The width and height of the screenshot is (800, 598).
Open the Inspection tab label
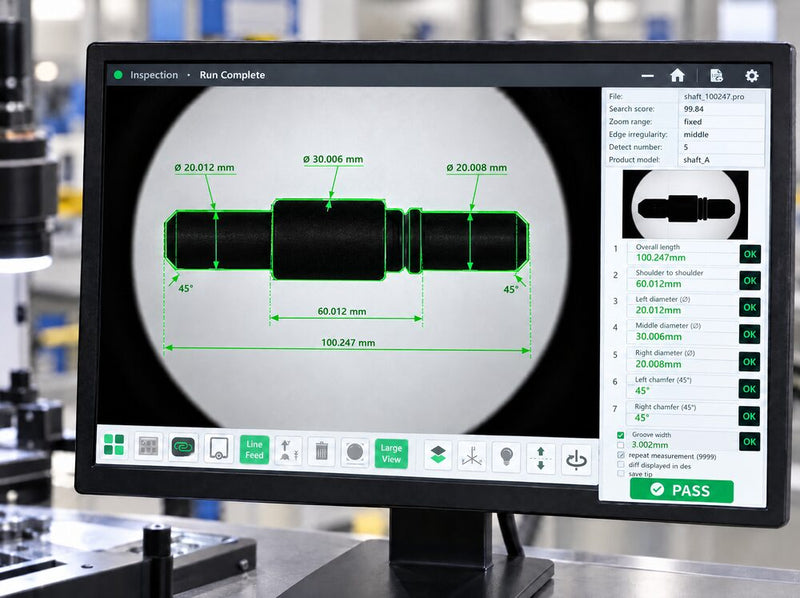point(154,75)
